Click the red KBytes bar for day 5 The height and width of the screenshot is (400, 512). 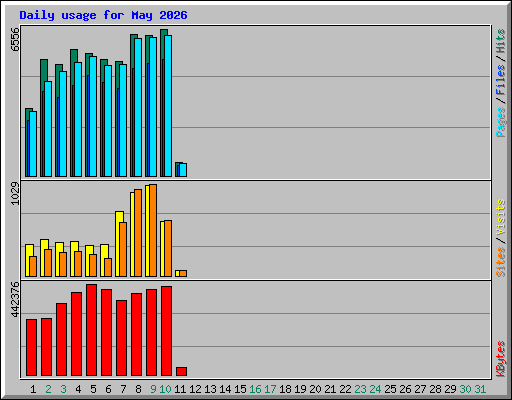(x=91, y=330)
